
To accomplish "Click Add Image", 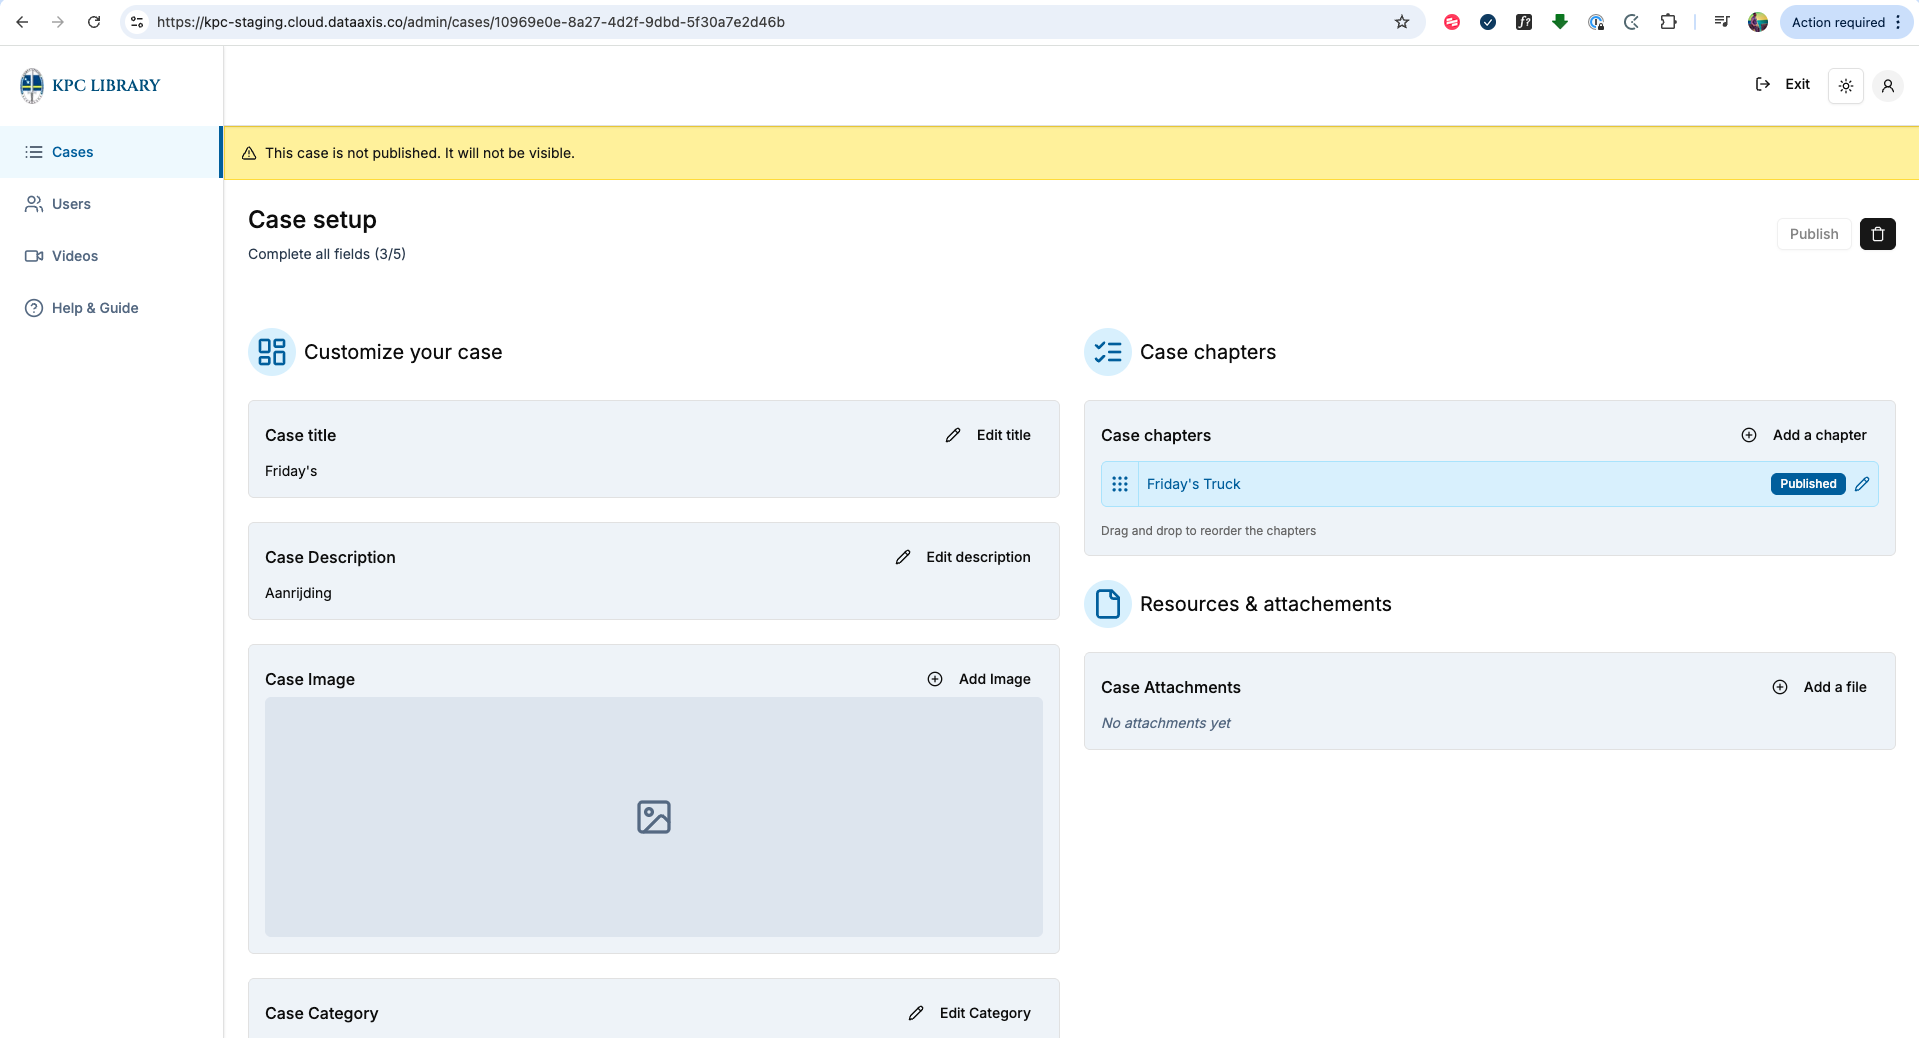I will pyautogui.click(x=979, y=679).
